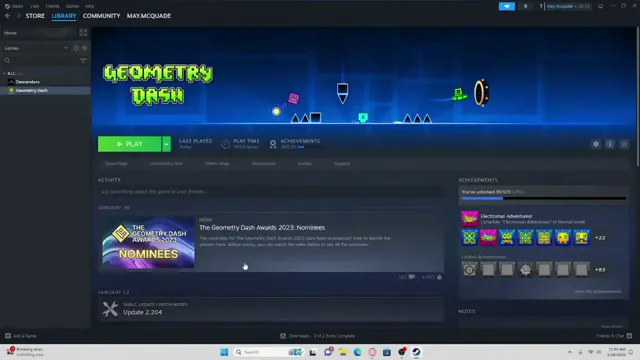Open the may.mcquade account dropdown

tap(568, 6)
